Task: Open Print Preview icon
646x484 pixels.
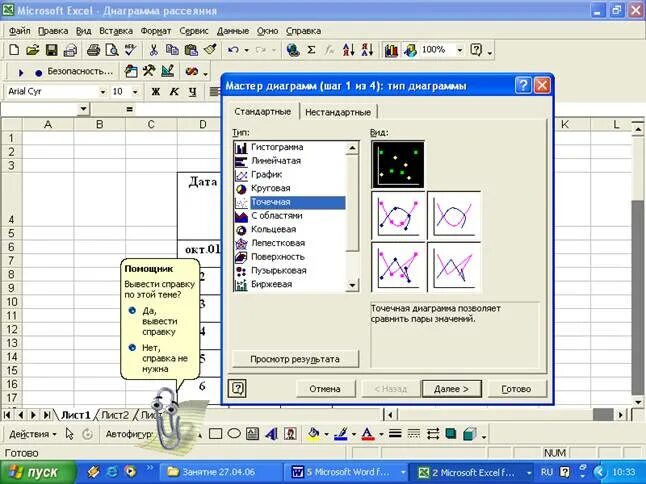Action: (112, 50)
